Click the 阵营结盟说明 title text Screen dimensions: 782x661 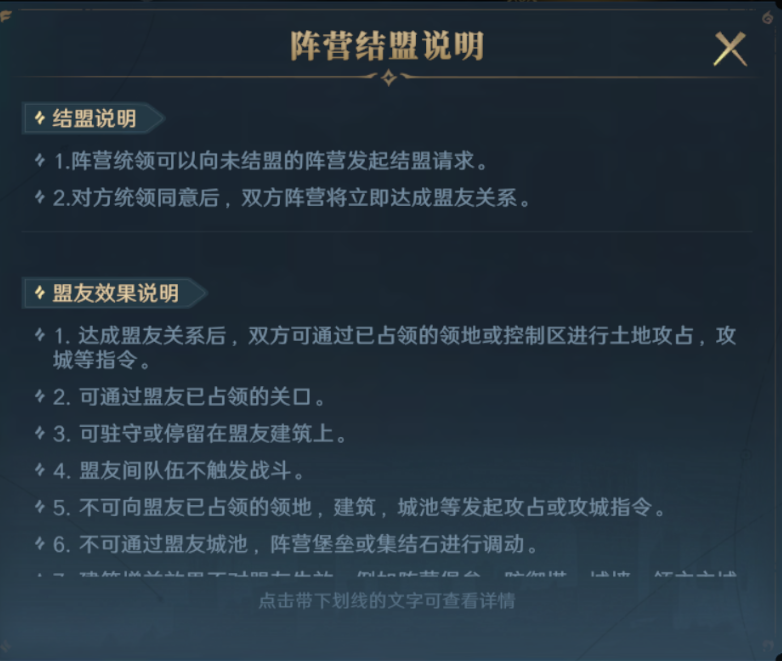388,46
